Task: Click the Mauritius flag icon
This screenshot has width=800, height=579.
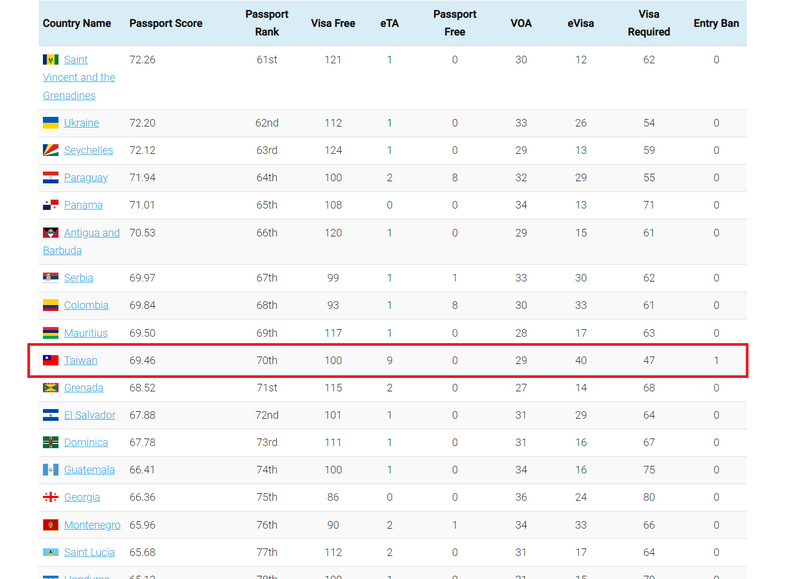Action: (50, 333)
